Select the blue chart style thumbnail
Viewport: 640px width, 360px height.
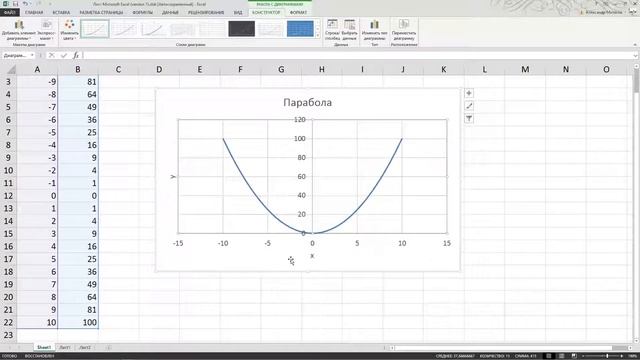coord(300,29)
